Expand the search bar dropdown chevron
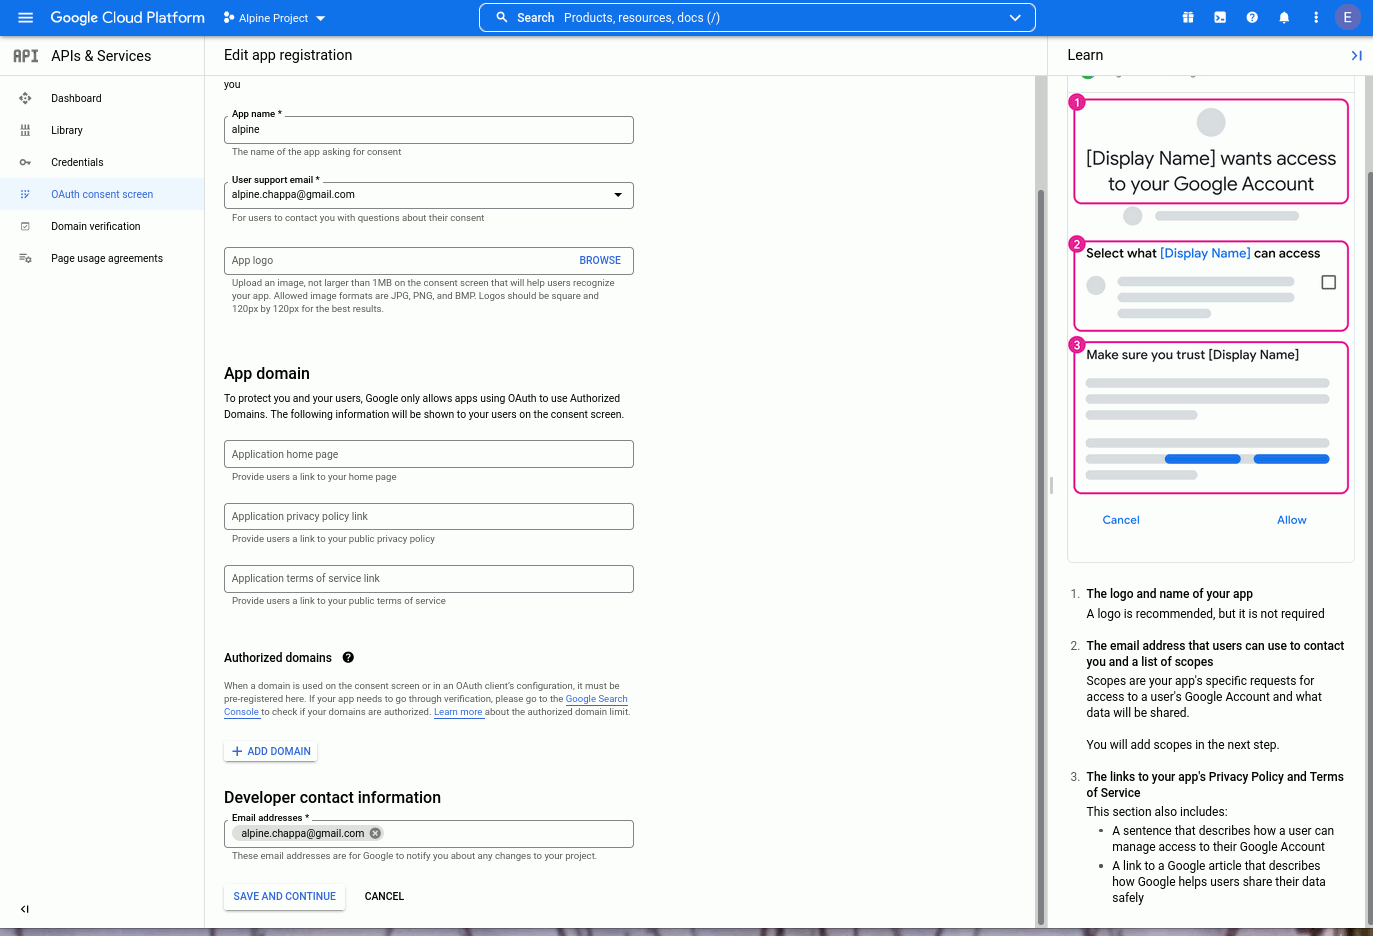Screen dimensions: 1373x936 point(1015,18)
